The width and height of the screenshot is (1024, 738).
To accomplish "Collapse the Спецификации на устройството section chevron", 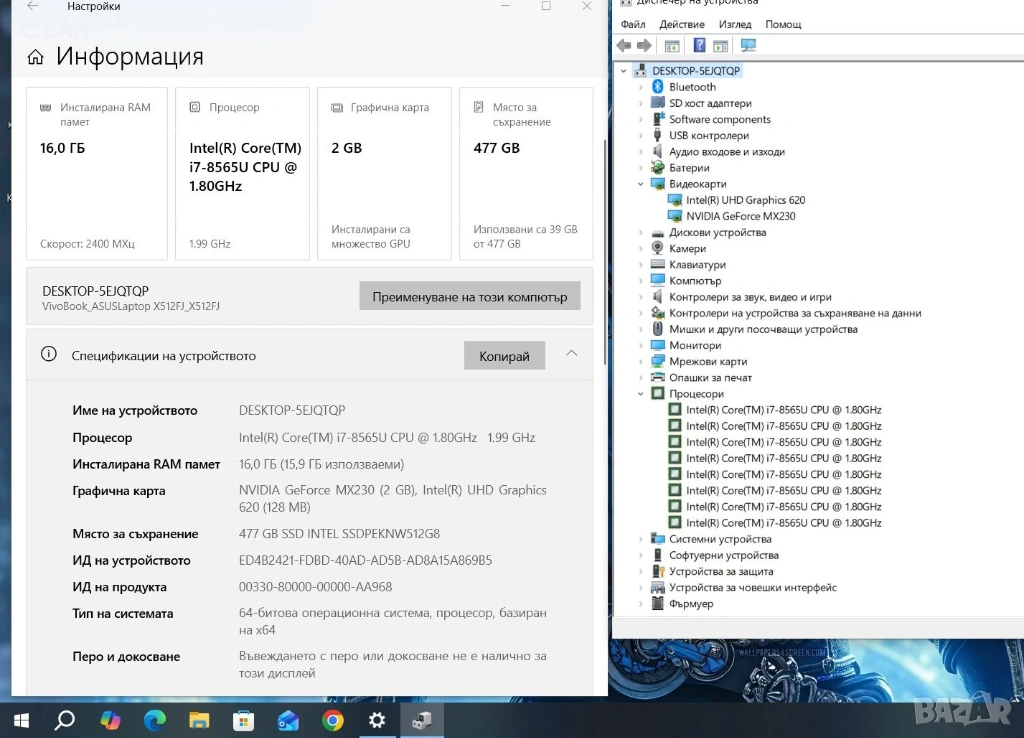I will tap(571, 354).
